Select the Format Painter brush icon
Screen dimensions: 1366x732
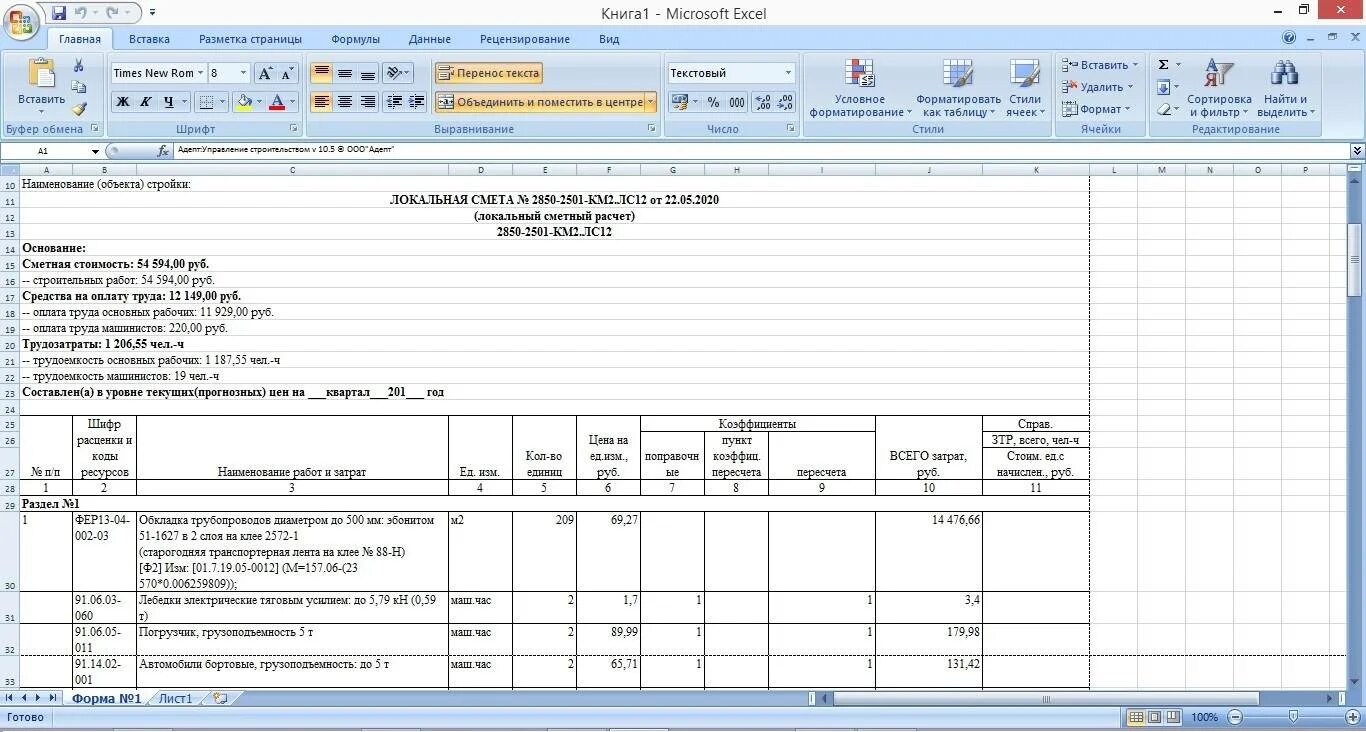click(x=79, y=109)
